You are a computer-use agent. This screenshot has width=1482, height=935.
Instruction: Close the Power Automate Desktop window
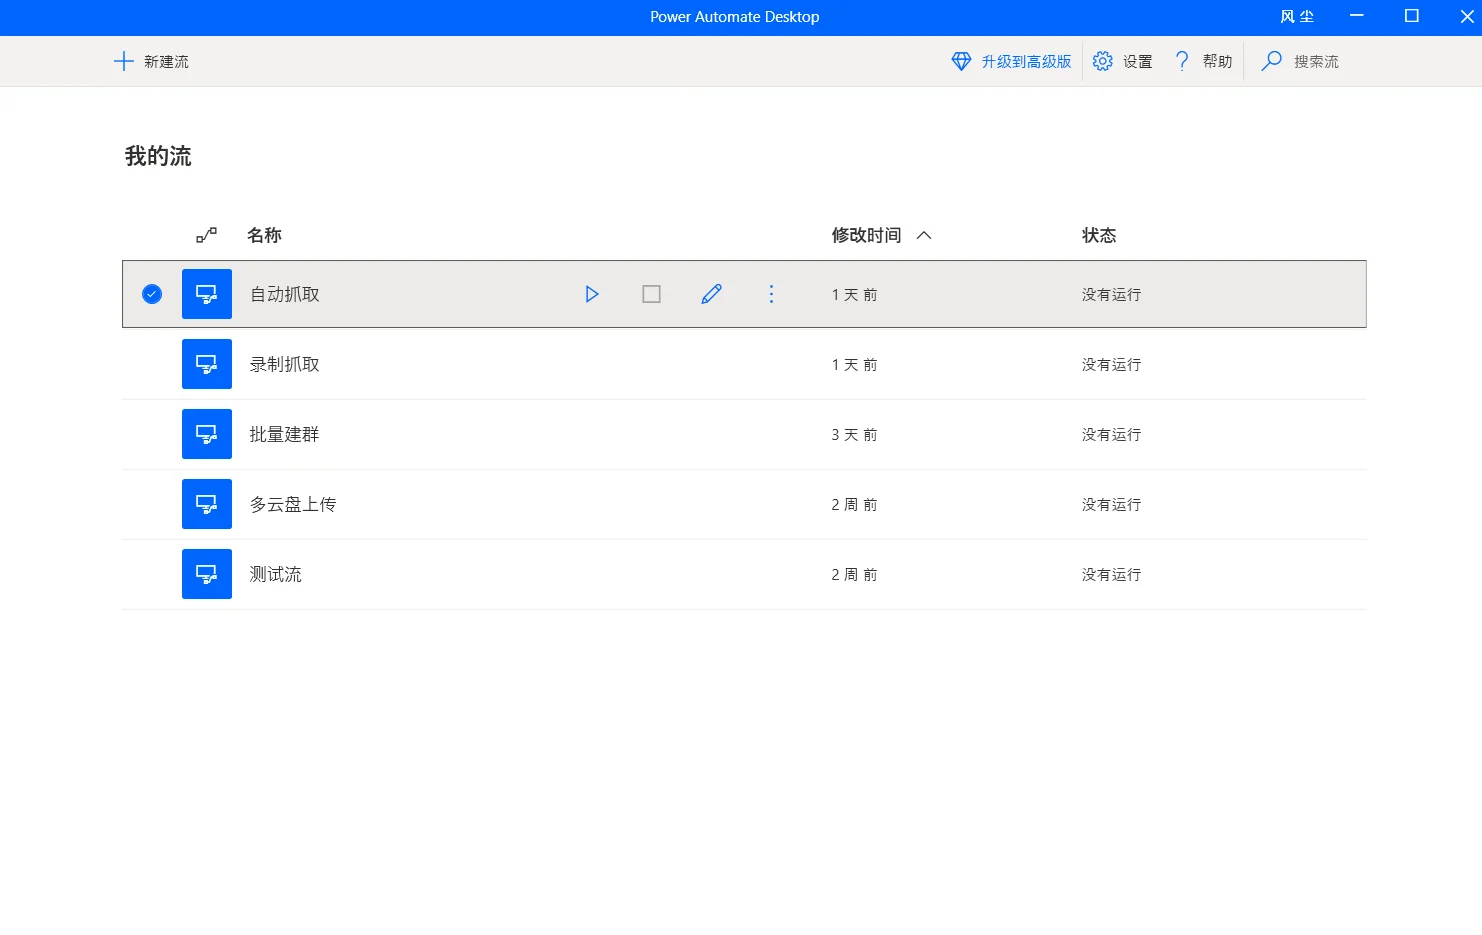pyautogui.click(x=1467, y=16)
